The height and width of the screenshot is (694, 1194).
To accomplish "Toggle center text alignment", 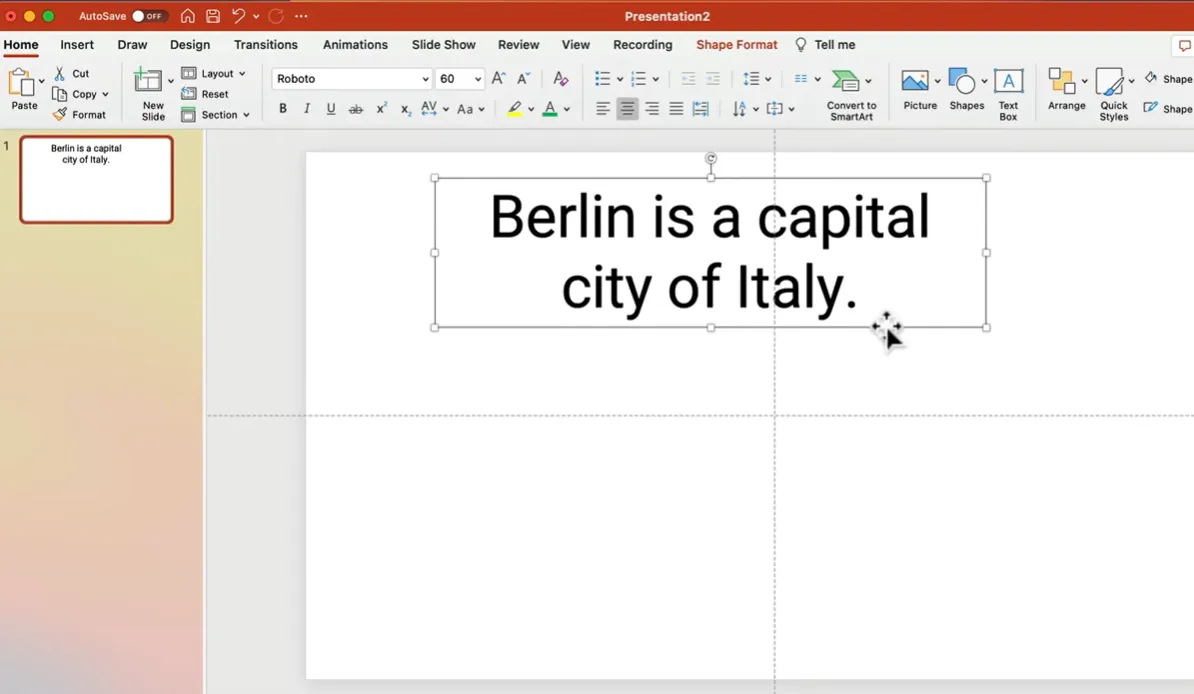I will pos(627,109).
